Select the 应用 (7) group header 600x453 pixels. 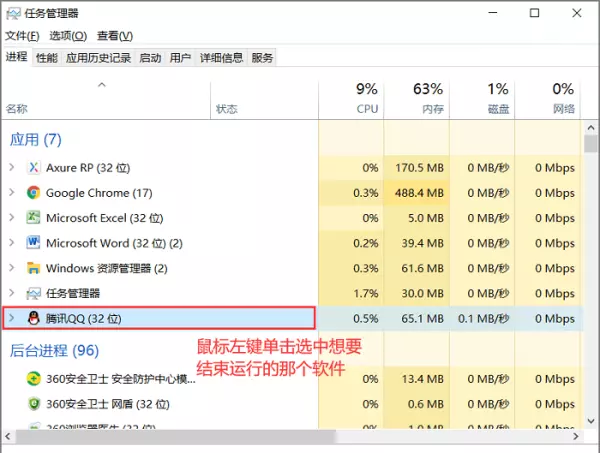[36, 139]
